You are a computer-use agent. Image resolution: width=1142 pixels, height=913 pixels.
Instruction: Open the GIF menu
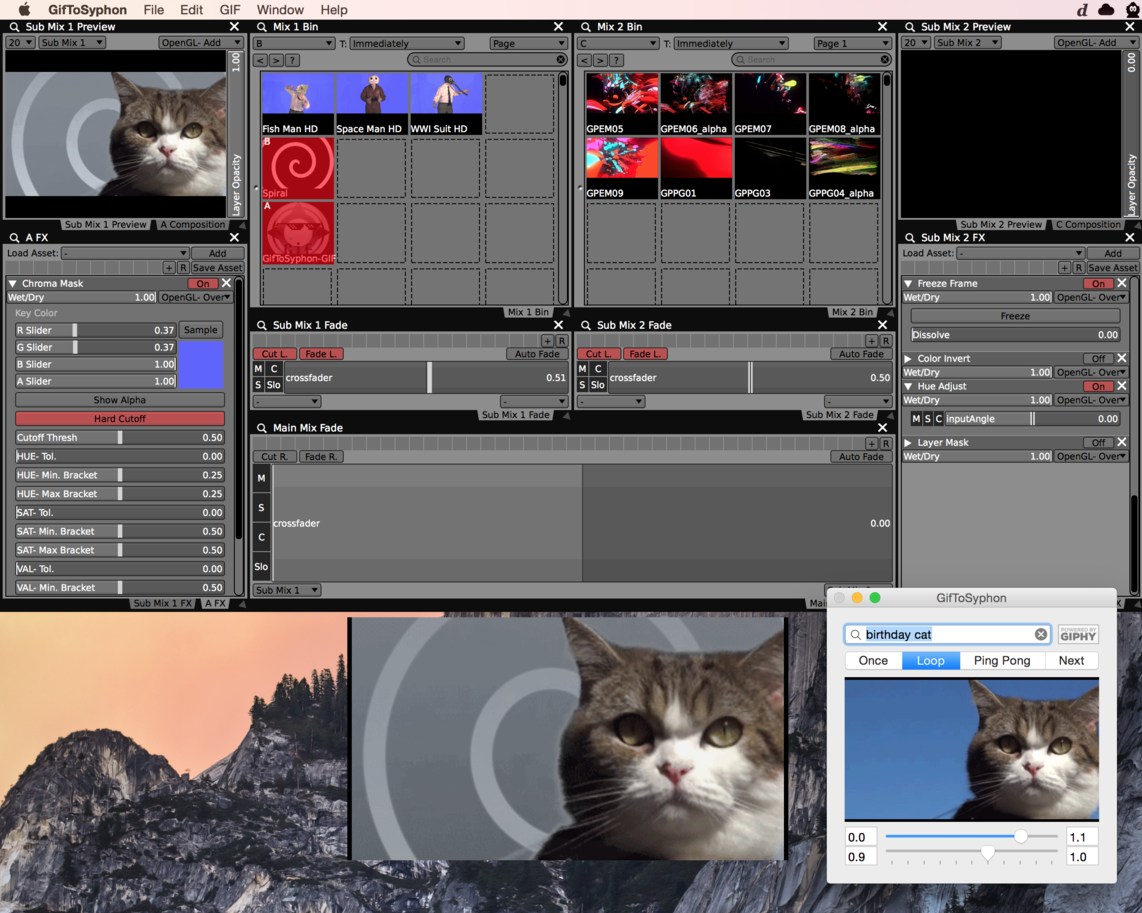pyautogui.click(x=230, y=9)
